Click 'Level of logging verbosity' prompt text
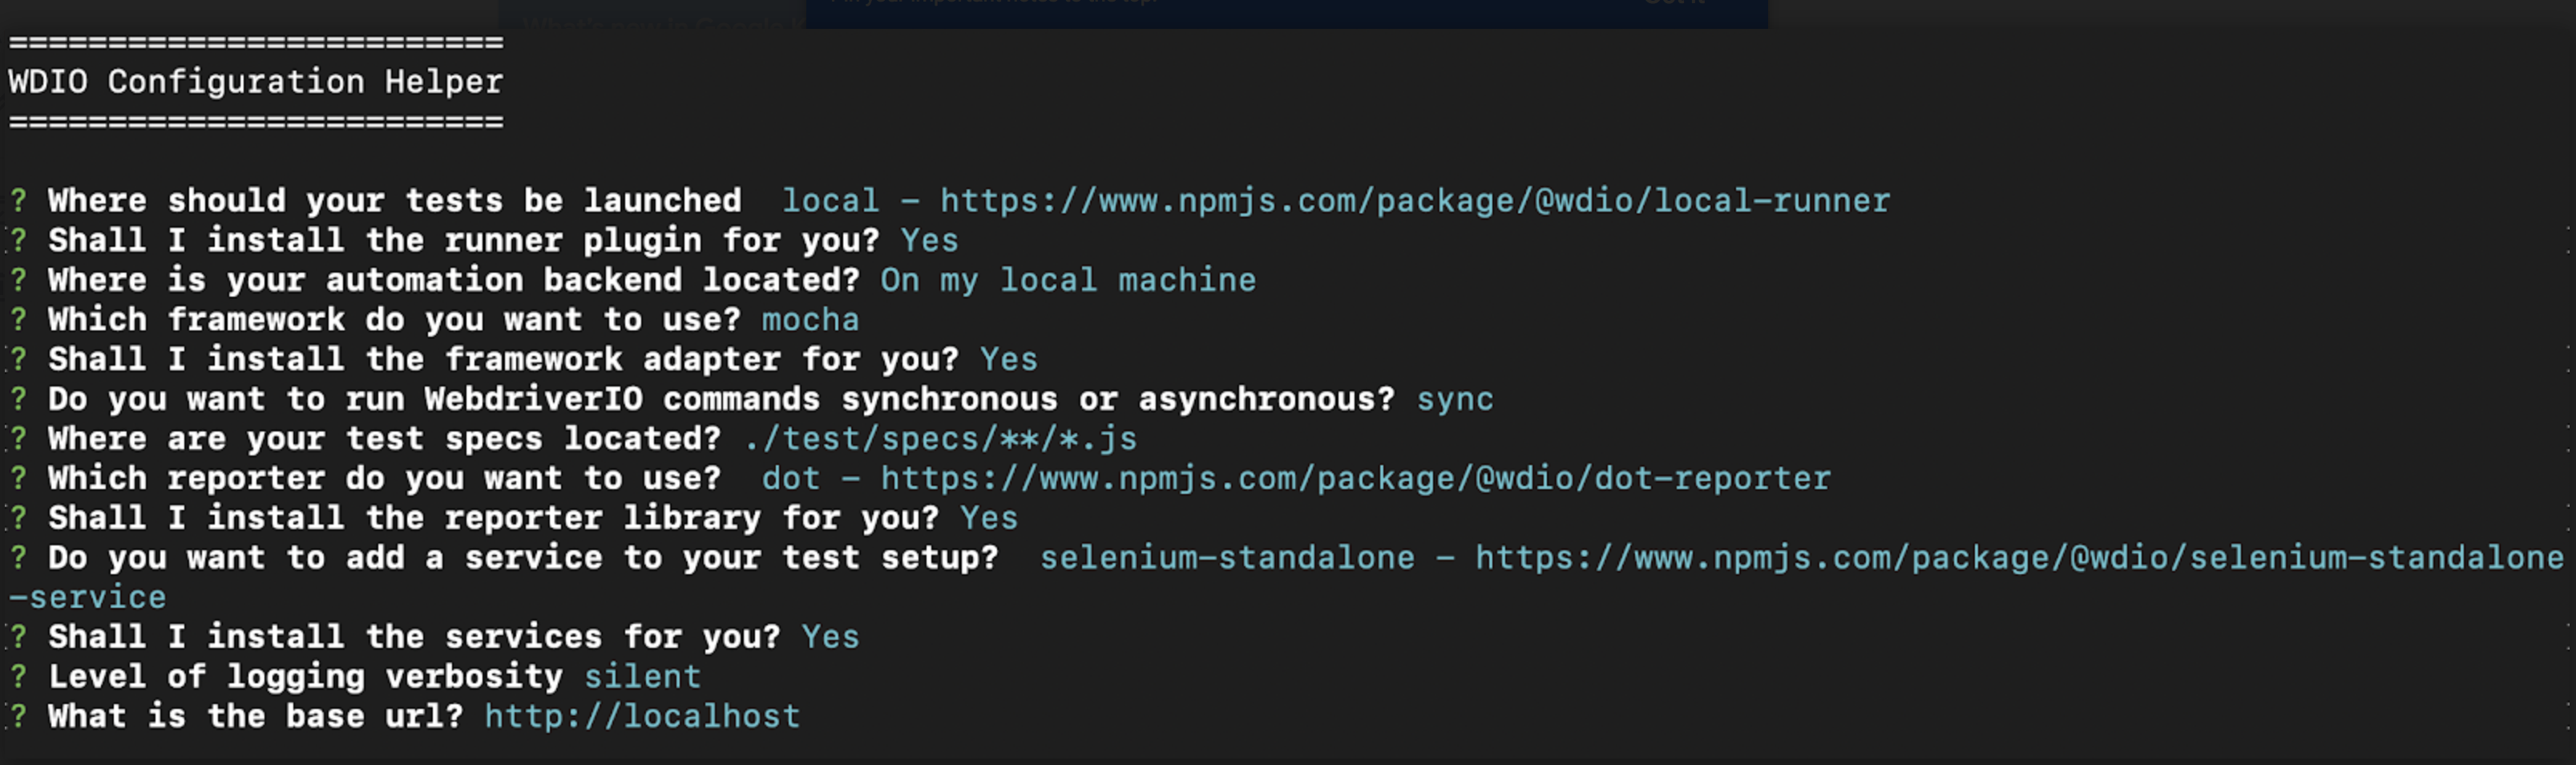This screenshot has height=765, width=2576. point(305,676)
